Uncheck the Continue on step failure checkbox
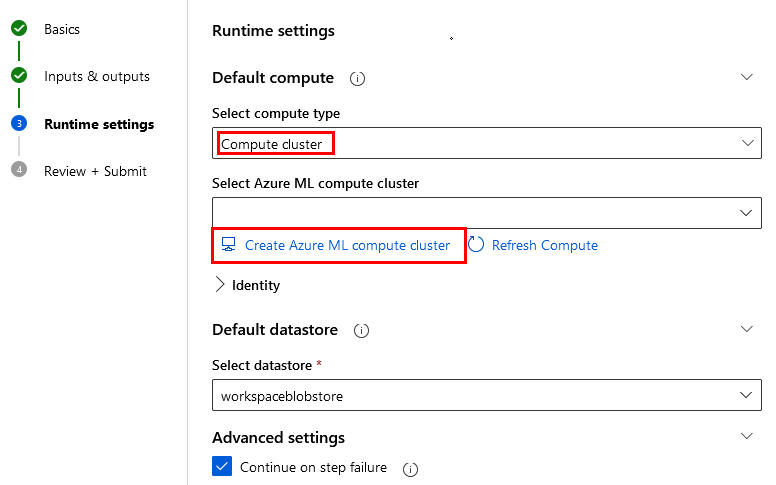This screenshot has height=485, width=776. point(221,467)
